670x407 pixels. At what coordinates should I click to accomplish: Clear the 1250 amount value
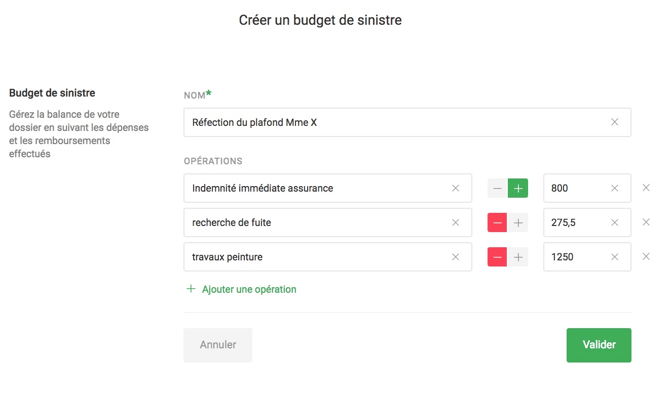click(614, 257)
